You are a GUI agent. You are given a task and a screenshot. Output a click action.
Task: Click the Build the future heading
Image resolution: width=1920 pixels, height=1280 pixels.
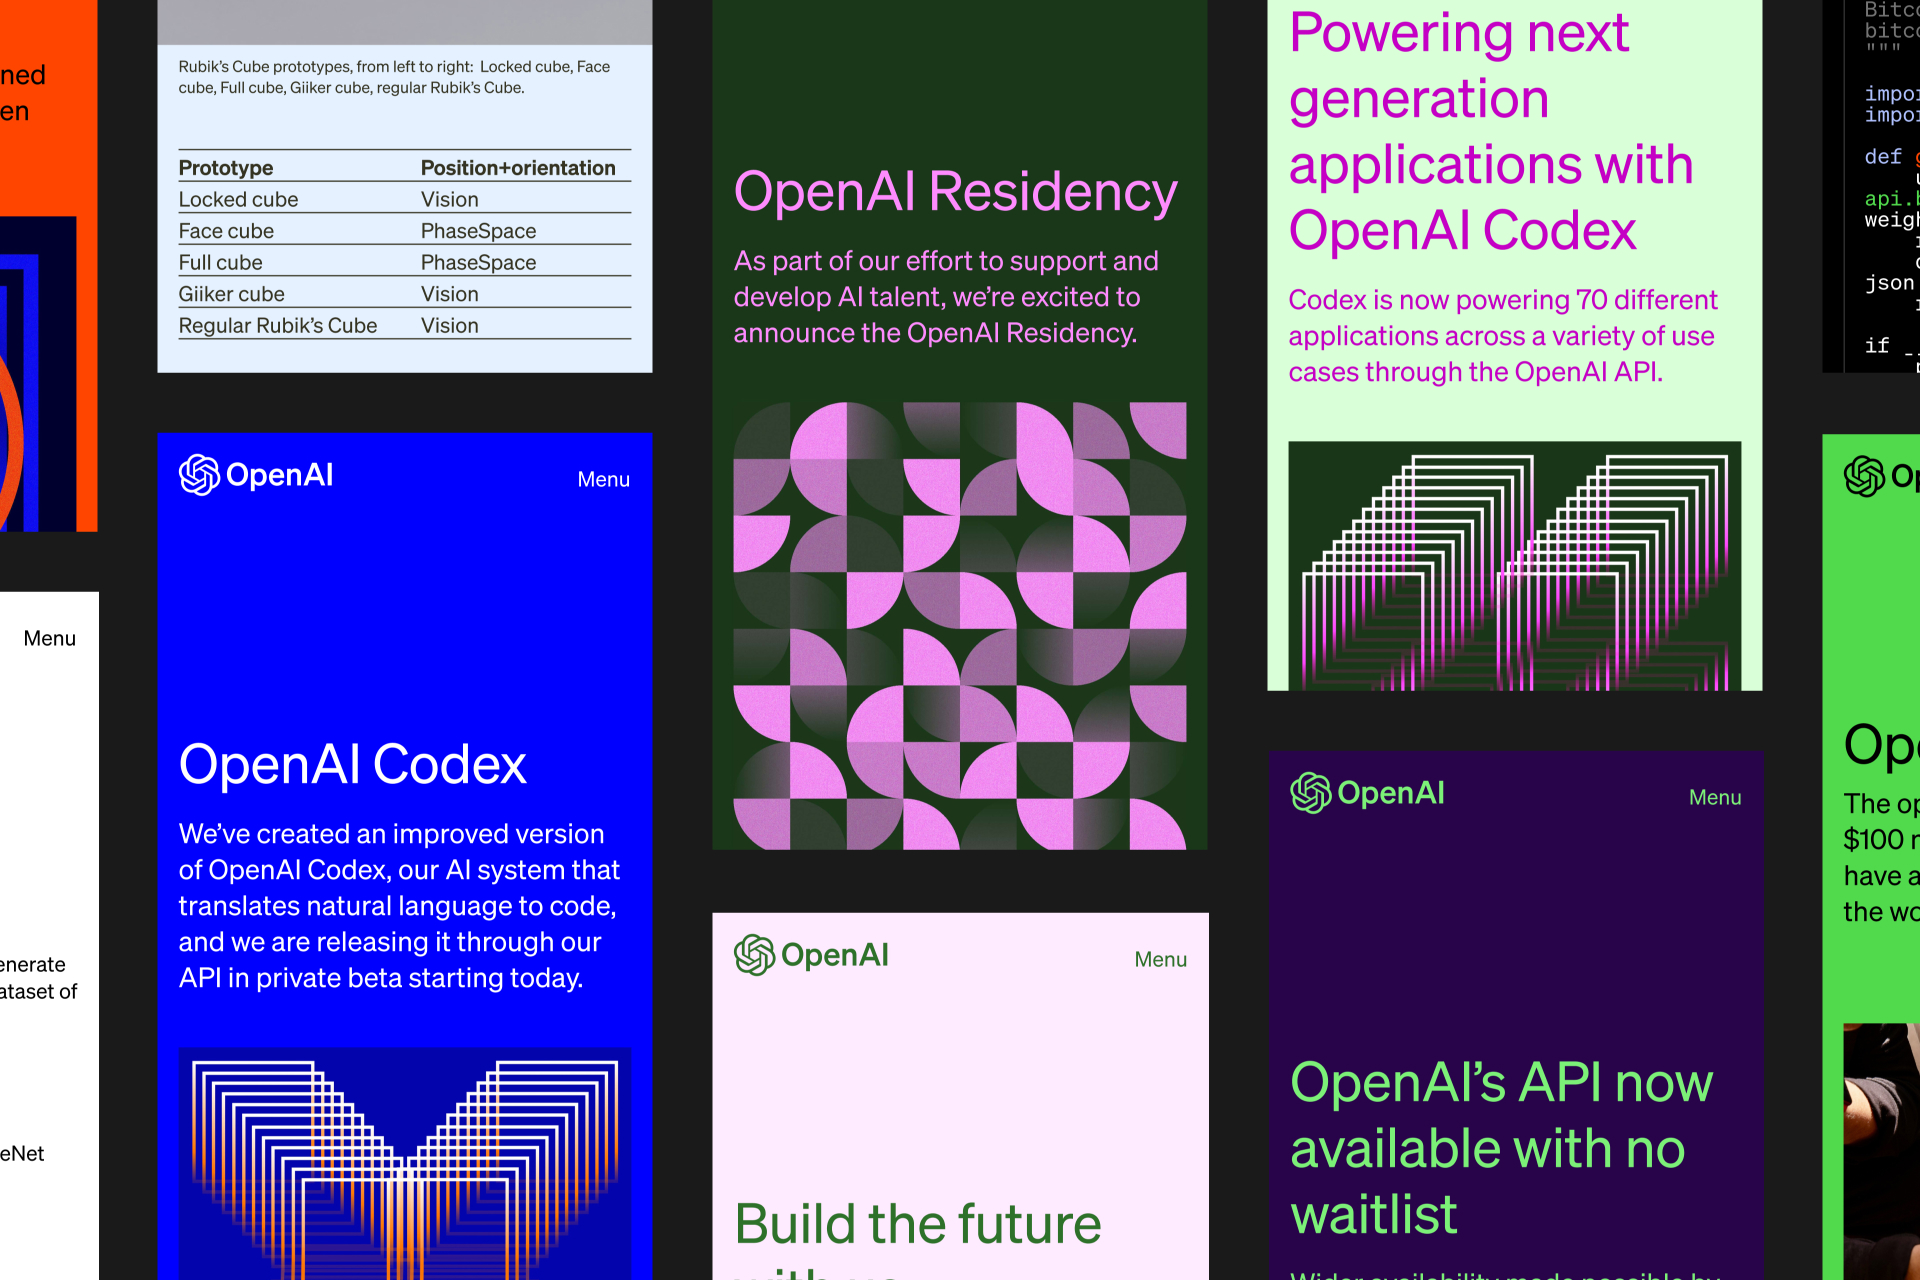click(917, 1238)
